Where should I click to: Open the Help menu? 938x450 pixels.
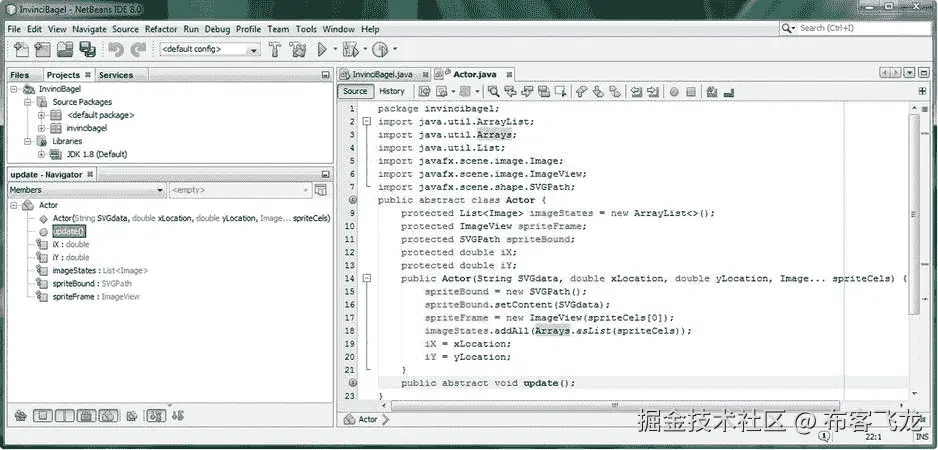(x=370, y=29)
